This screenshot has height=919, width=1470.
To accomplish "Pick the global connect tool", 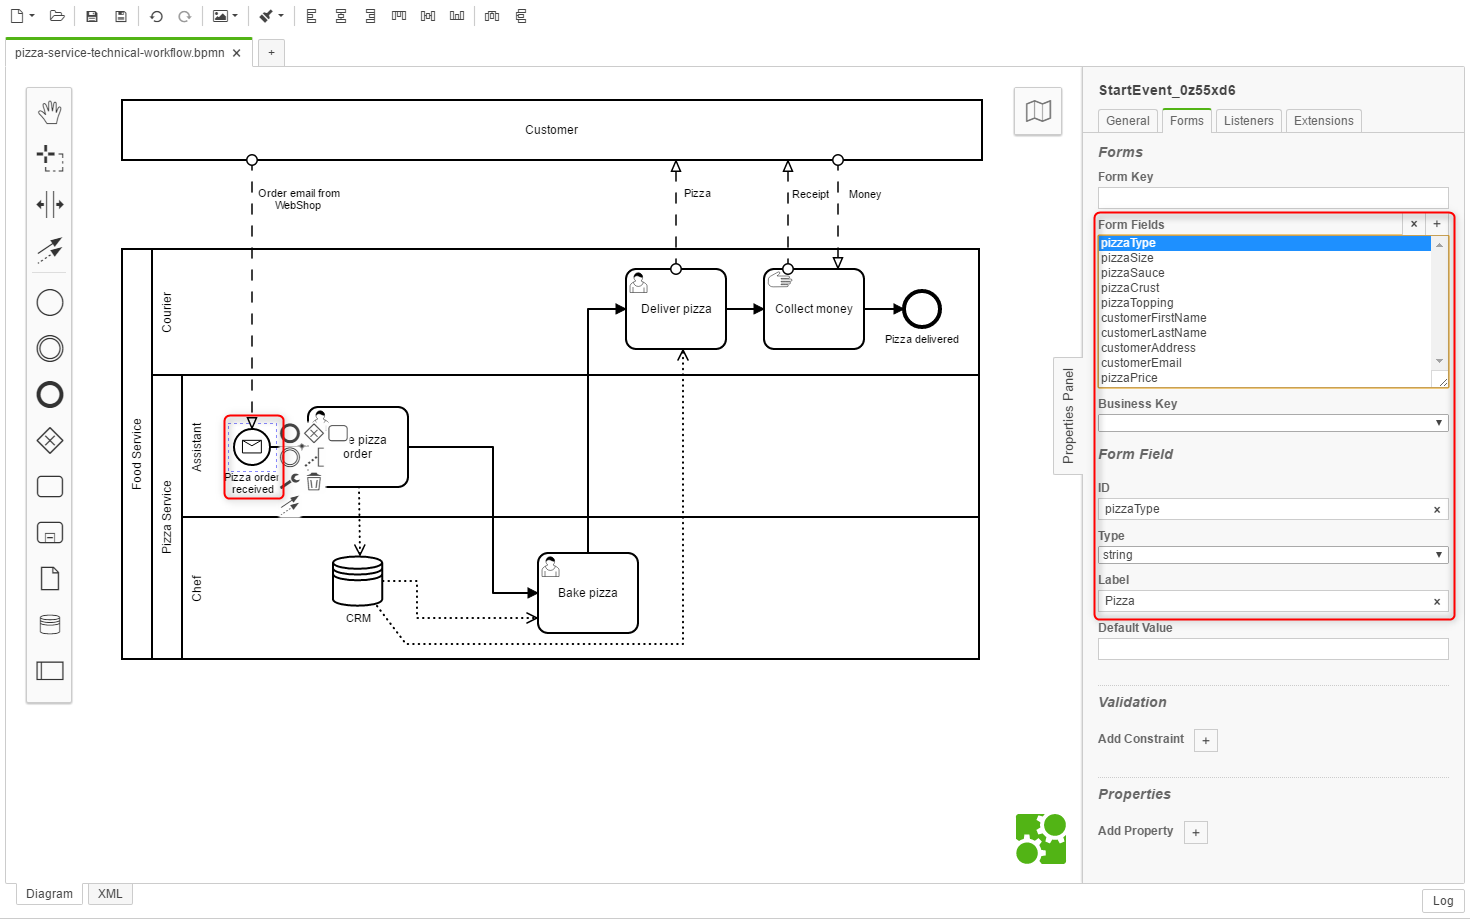I will tap(49, 248).
